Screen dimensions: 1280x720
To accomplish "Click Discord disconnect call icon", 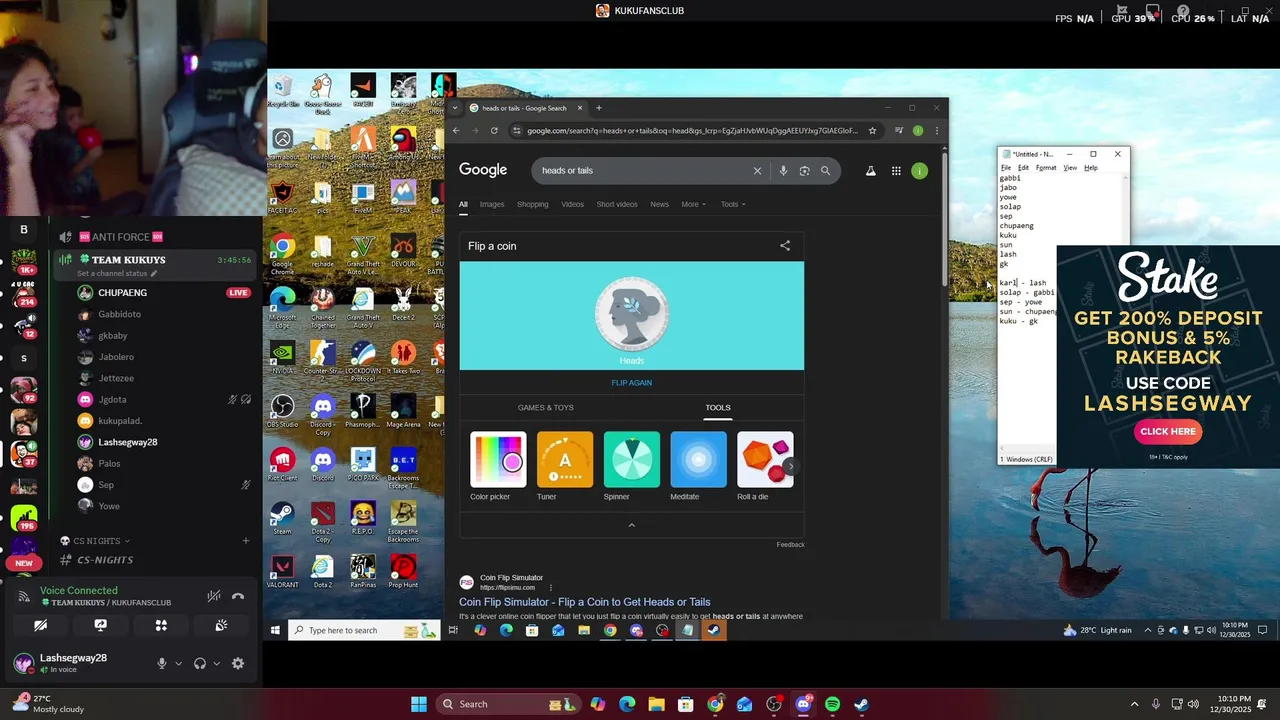I will click(x=238, y=596).
